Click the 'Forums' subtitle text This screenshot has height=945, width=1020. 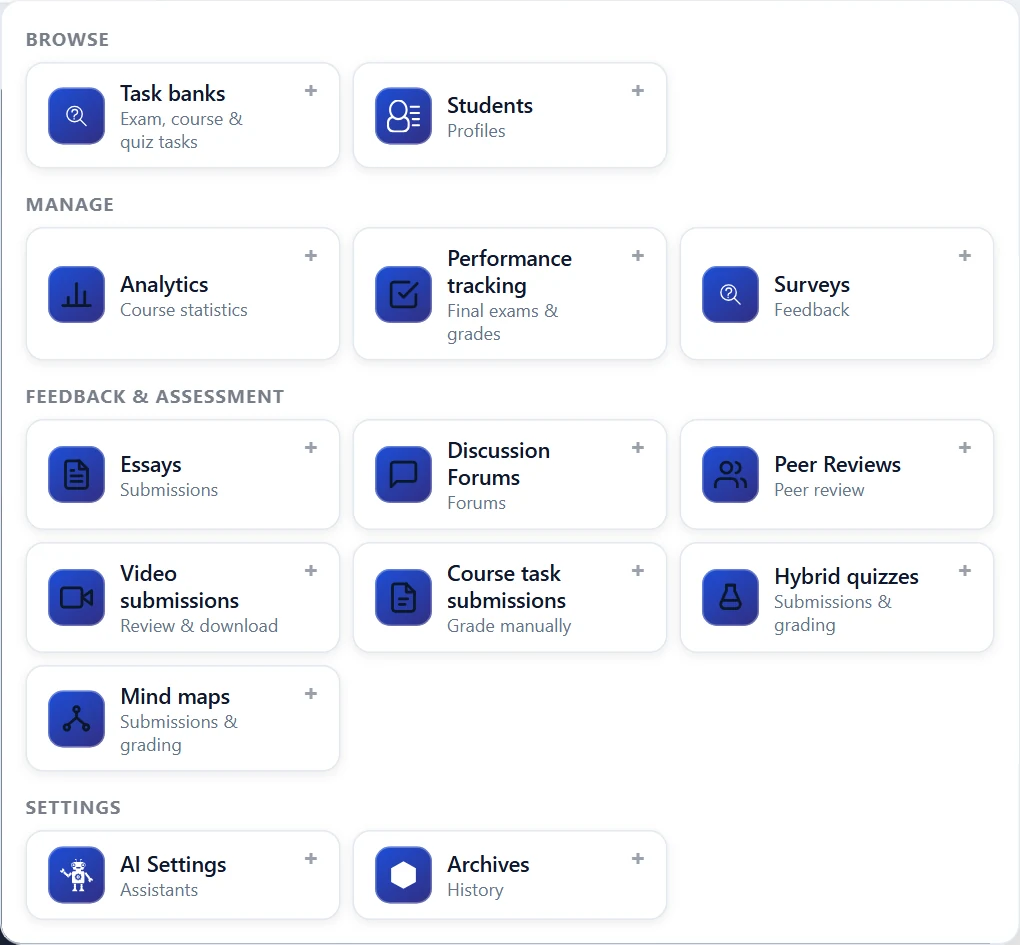[476, 503]
